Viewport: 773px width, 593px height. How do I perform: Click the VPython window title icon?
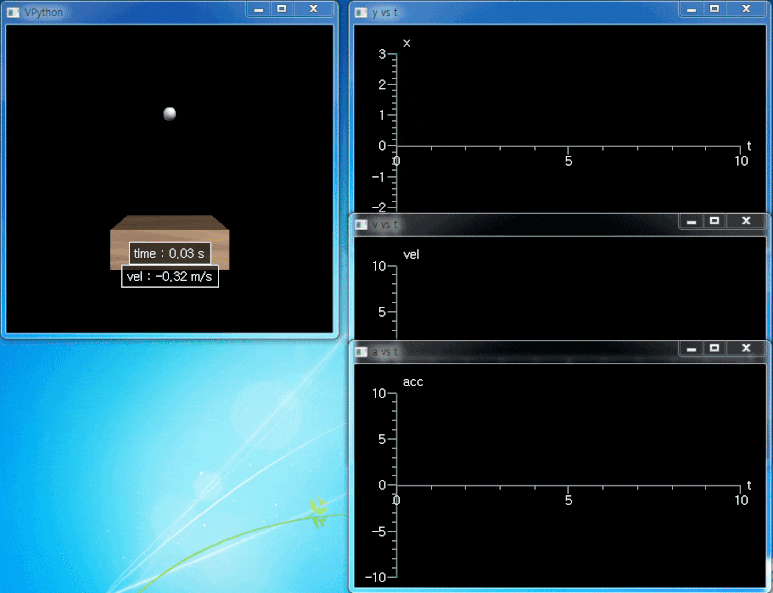pos(13,12)
